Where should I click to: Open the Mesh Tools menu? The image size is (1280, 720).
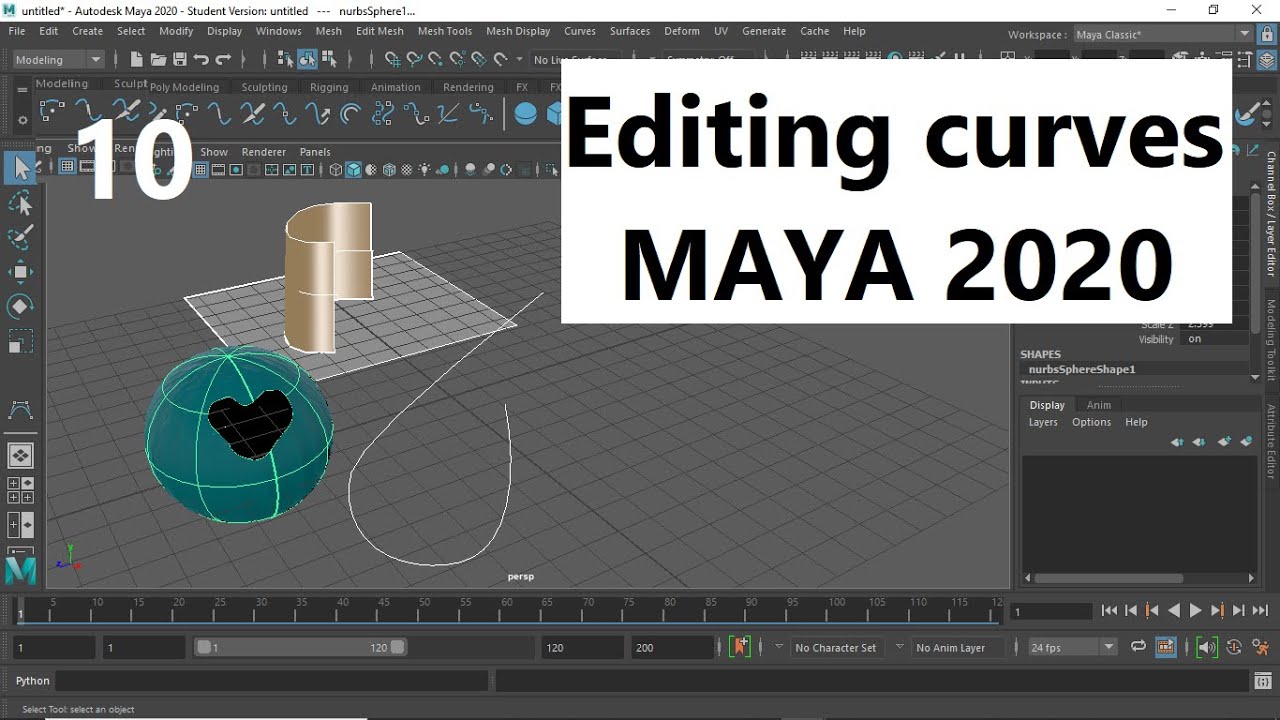[x=445, y=31]
